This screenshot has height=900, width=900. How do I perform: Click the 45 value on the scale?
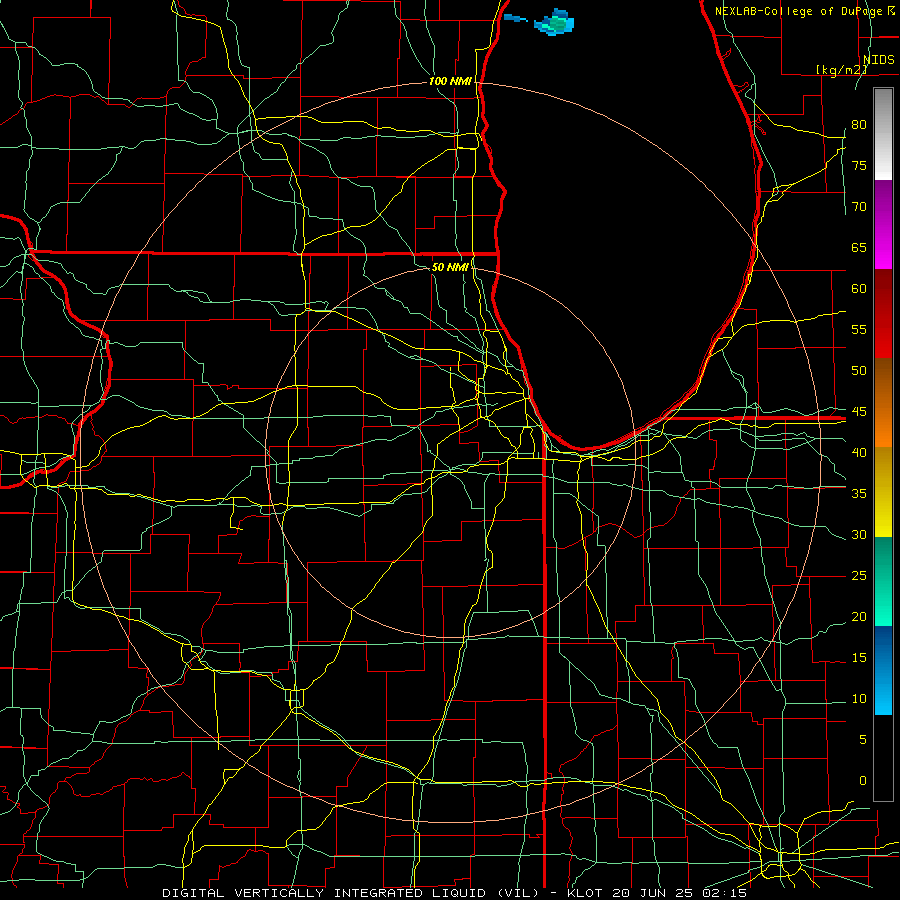coord(859,412)
